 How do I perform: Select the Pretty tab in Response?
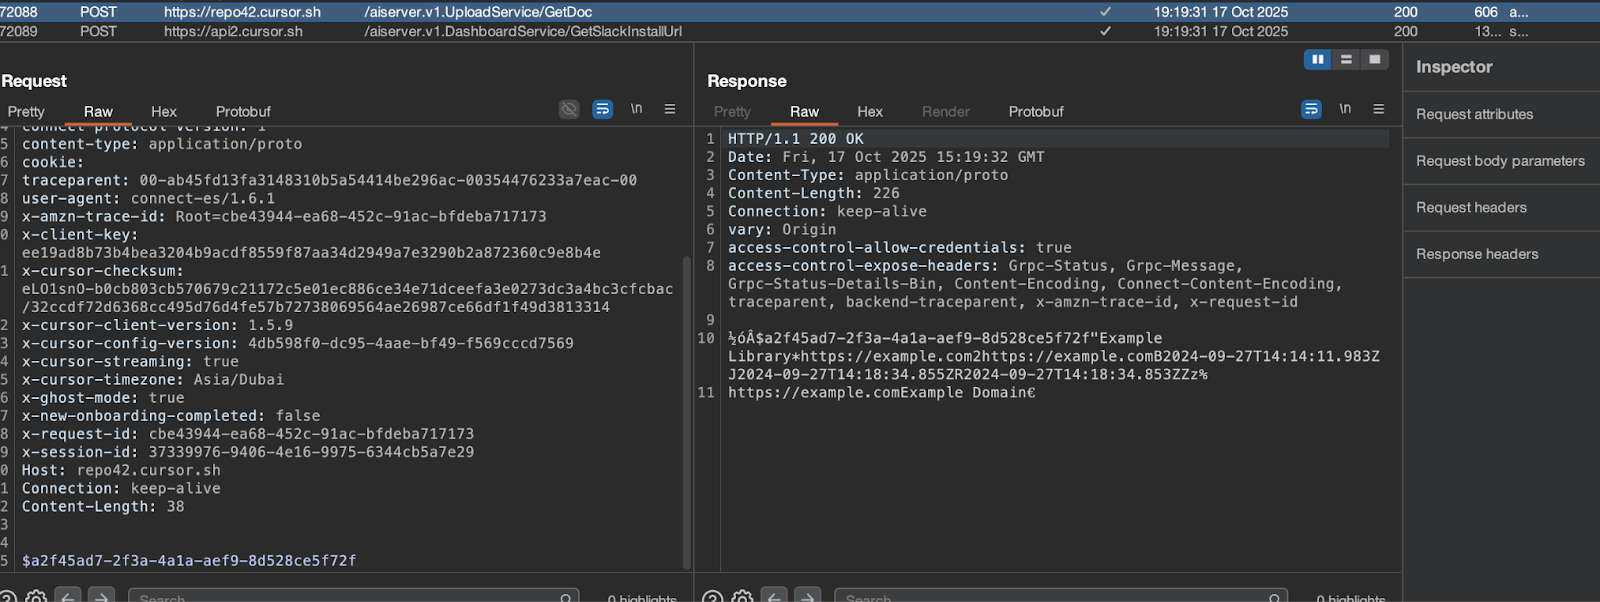point(732,111)
